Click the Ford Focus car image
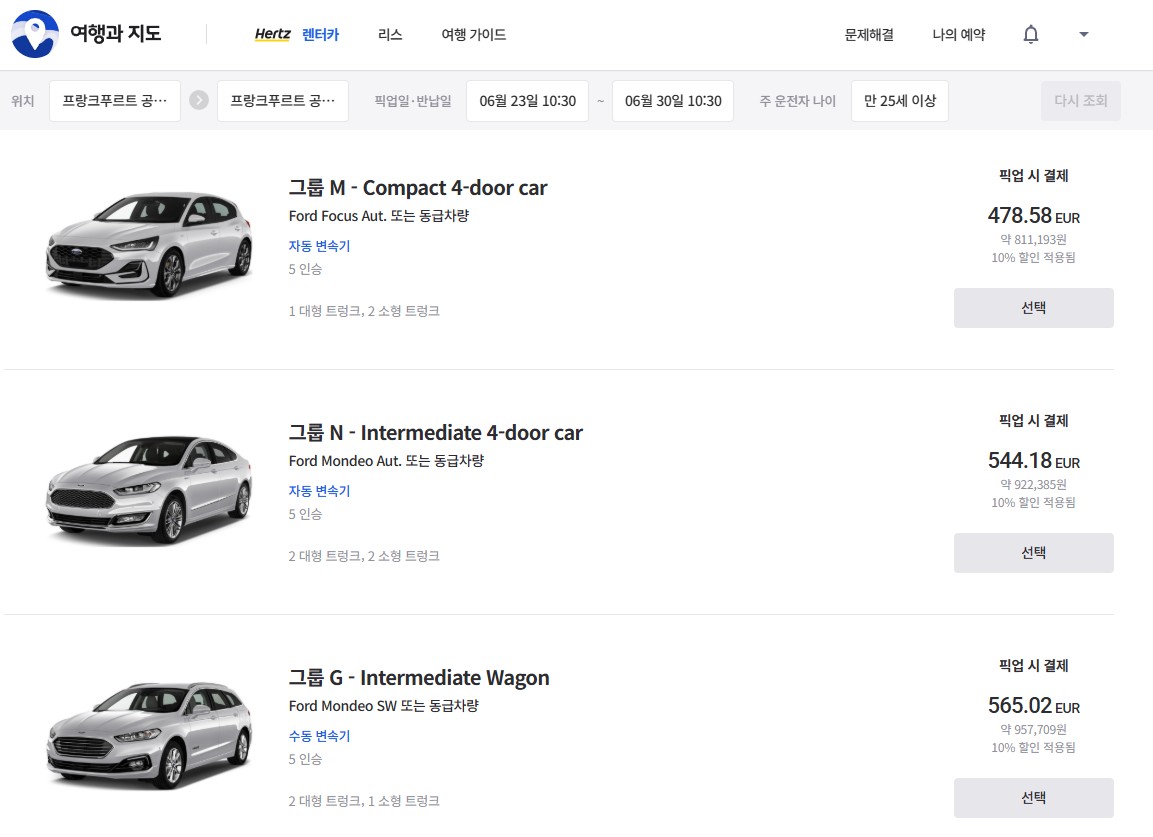 (149, 241)
